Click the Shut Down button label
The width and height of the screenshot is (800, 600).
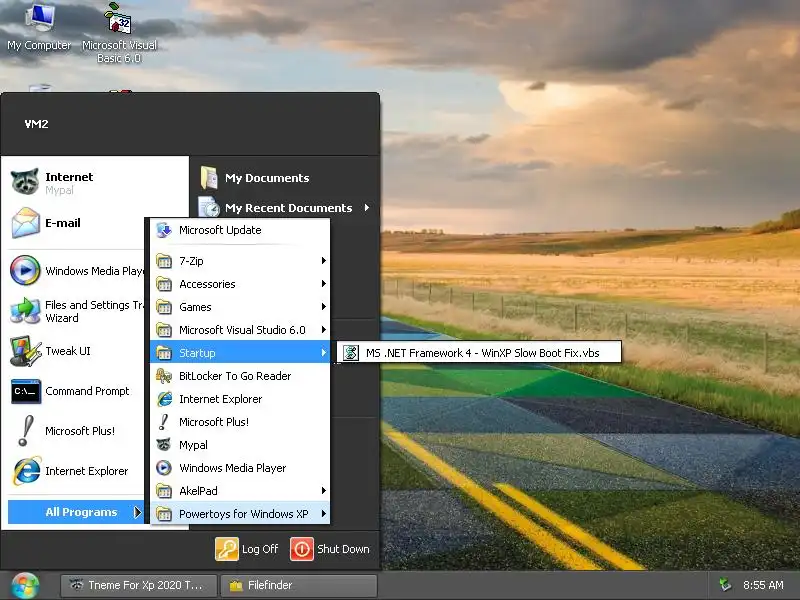pyautogui.click(x=343, y=549)
